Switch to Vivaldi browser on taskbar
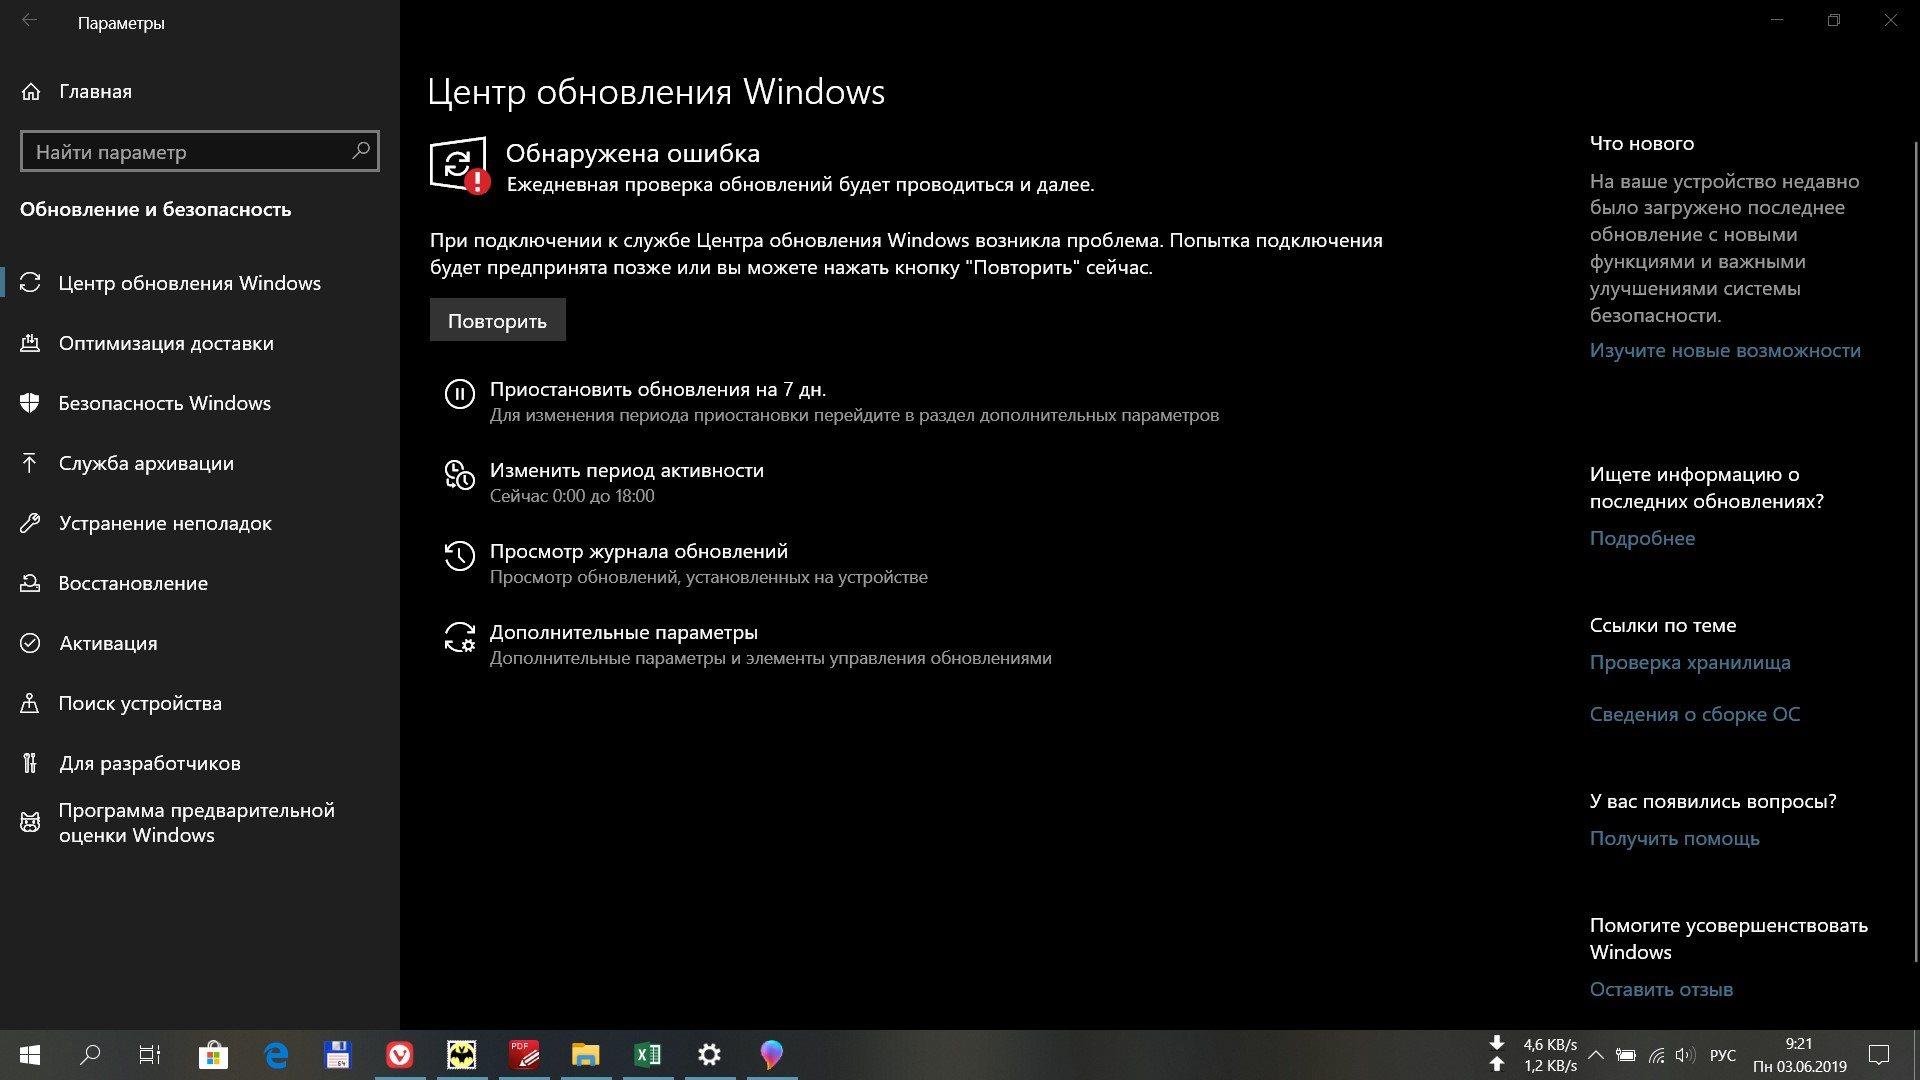This screenshot has height=1080, width=1920. click(400, 1055)
